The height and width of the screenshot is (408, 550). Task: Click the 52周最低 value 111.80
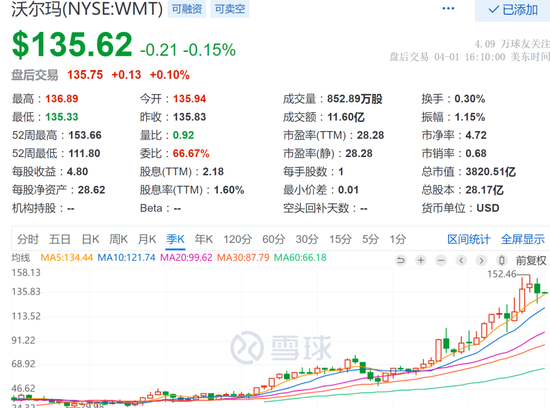(x=84, y=153)
